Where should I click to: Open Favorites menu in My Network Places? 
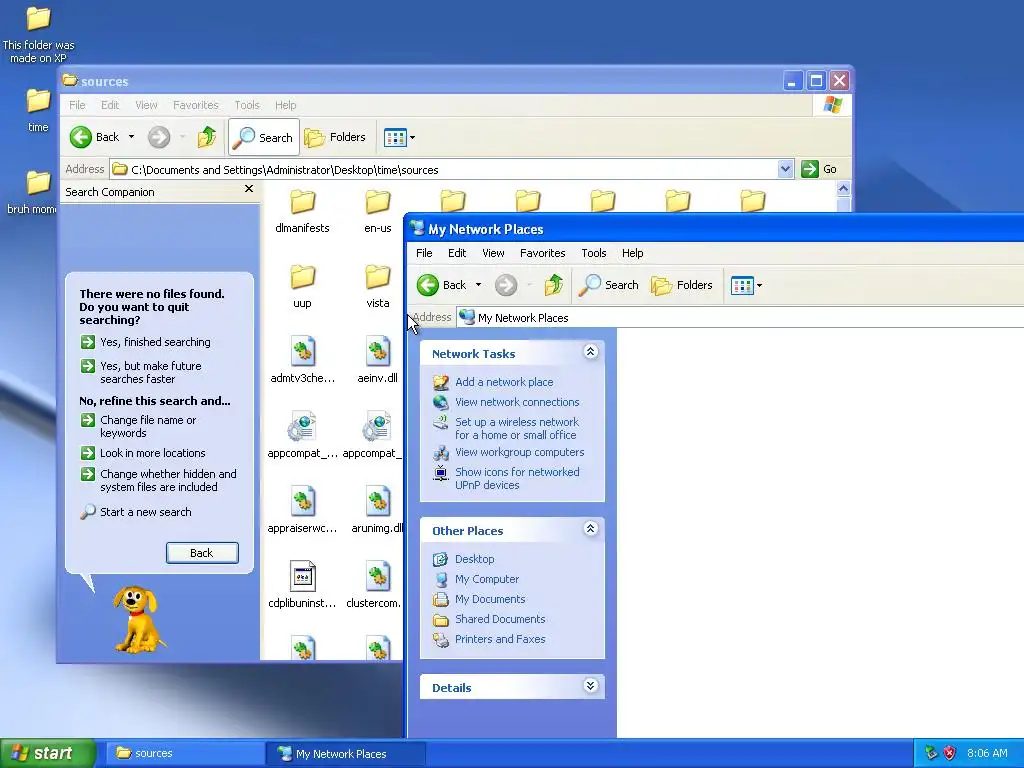click(x=543, y=253)
